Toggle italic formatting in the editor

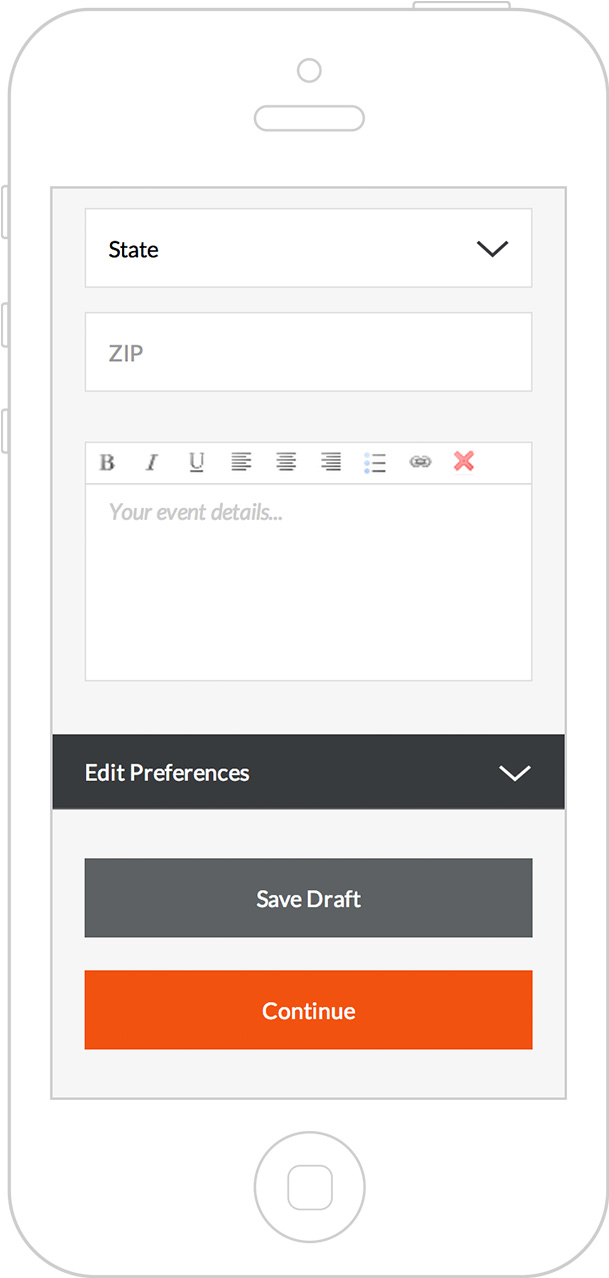point(152,462)
